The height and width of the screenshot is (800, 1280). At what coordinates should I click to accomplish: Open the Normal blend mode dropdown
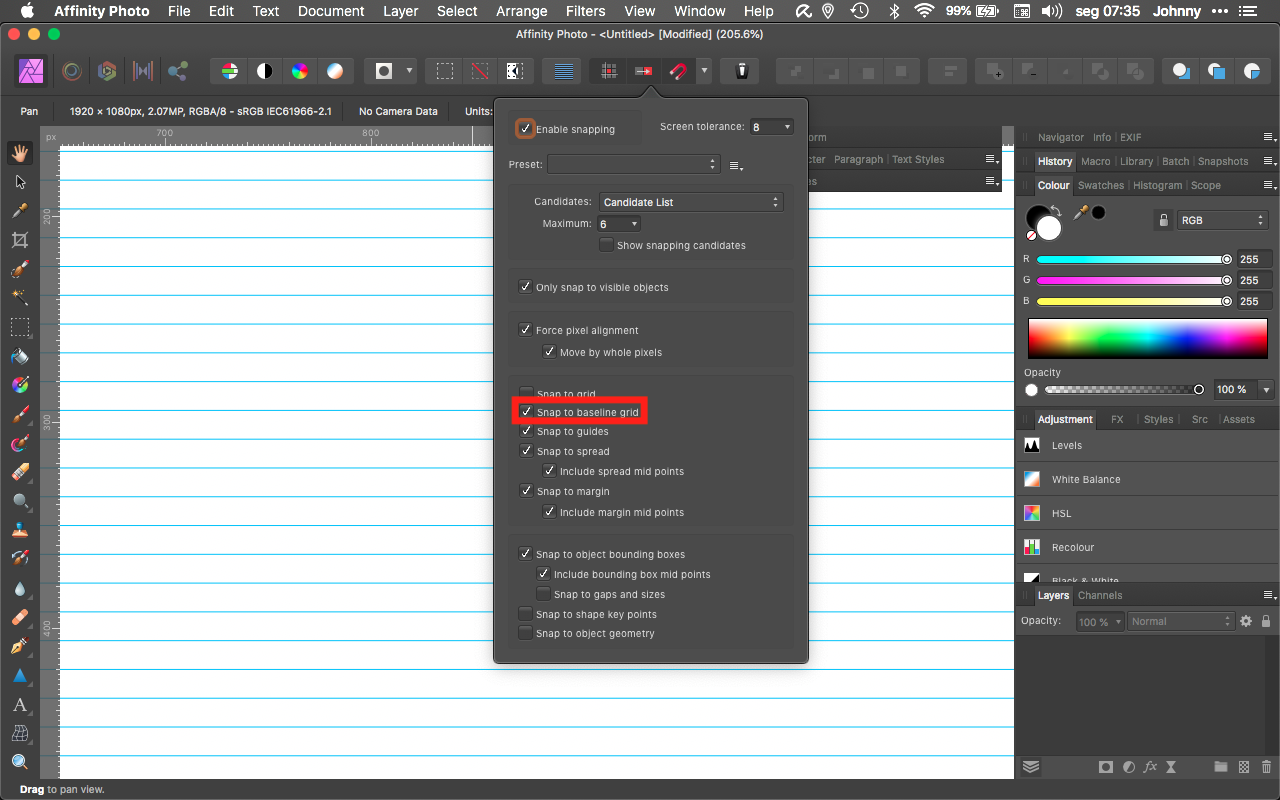1181,622
